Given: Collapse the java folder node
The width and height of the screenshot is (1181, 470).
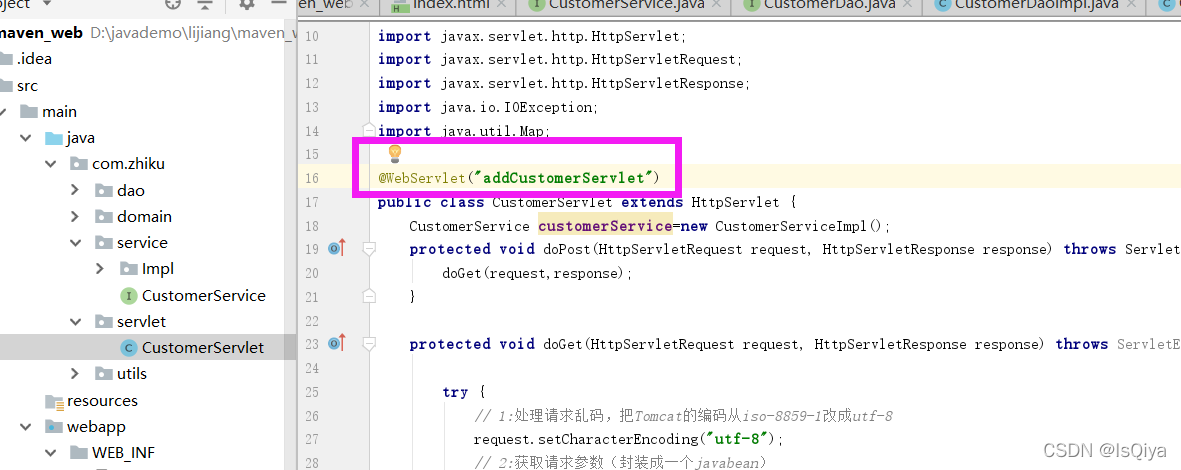Looking at the screenshot, I should (x=26, y=139).
